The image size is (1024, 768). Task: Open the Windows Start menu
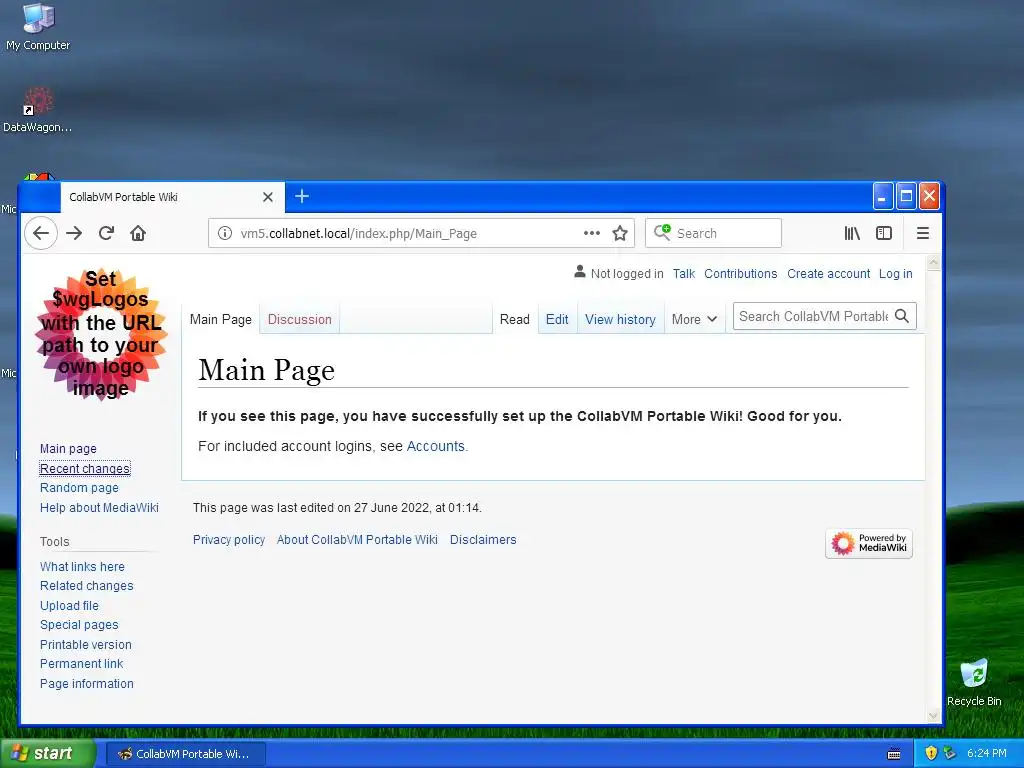pyautogui.click(x=47, y=754)
